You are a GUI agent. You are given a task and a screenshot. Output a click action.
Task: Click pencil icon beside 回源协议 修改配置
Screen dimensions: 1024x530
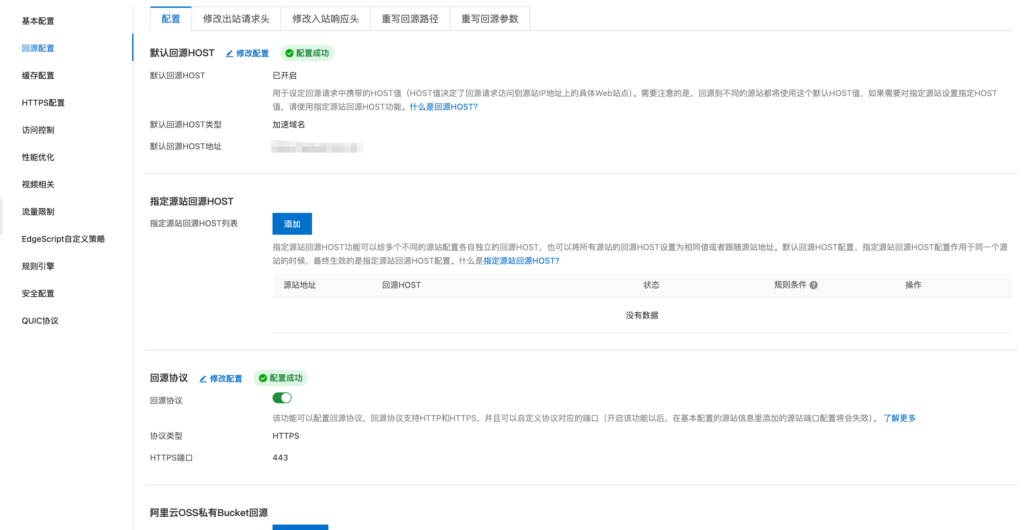[x=203, y=379]
